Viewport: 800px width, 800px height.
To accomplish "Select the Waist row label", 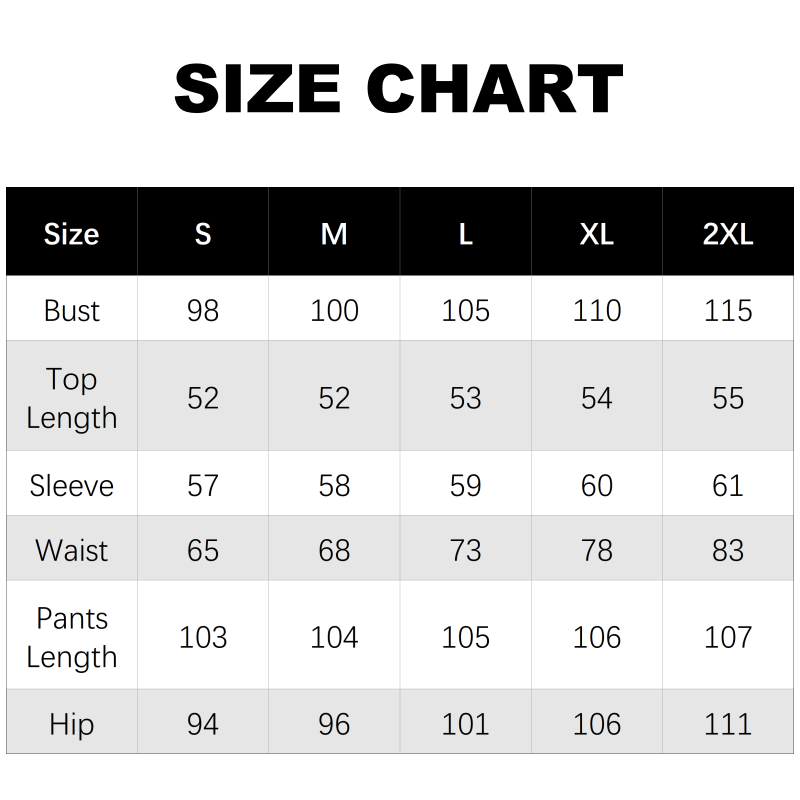I will [x=71, y=550].
